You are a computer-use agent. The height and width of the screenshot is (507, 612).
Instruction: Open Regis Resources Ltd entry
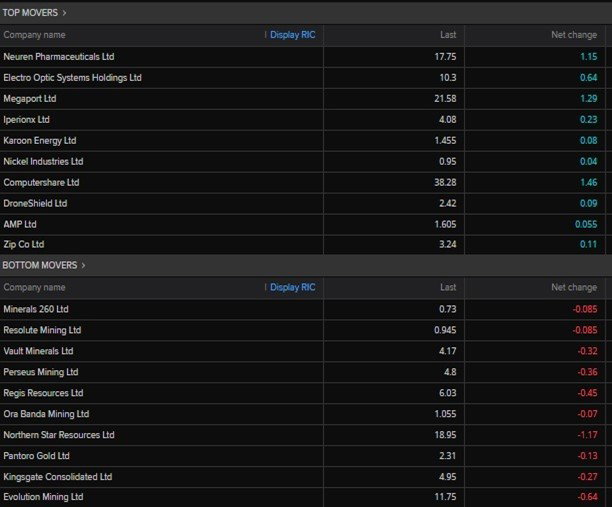pyautogui.click(x=43, y=393)
